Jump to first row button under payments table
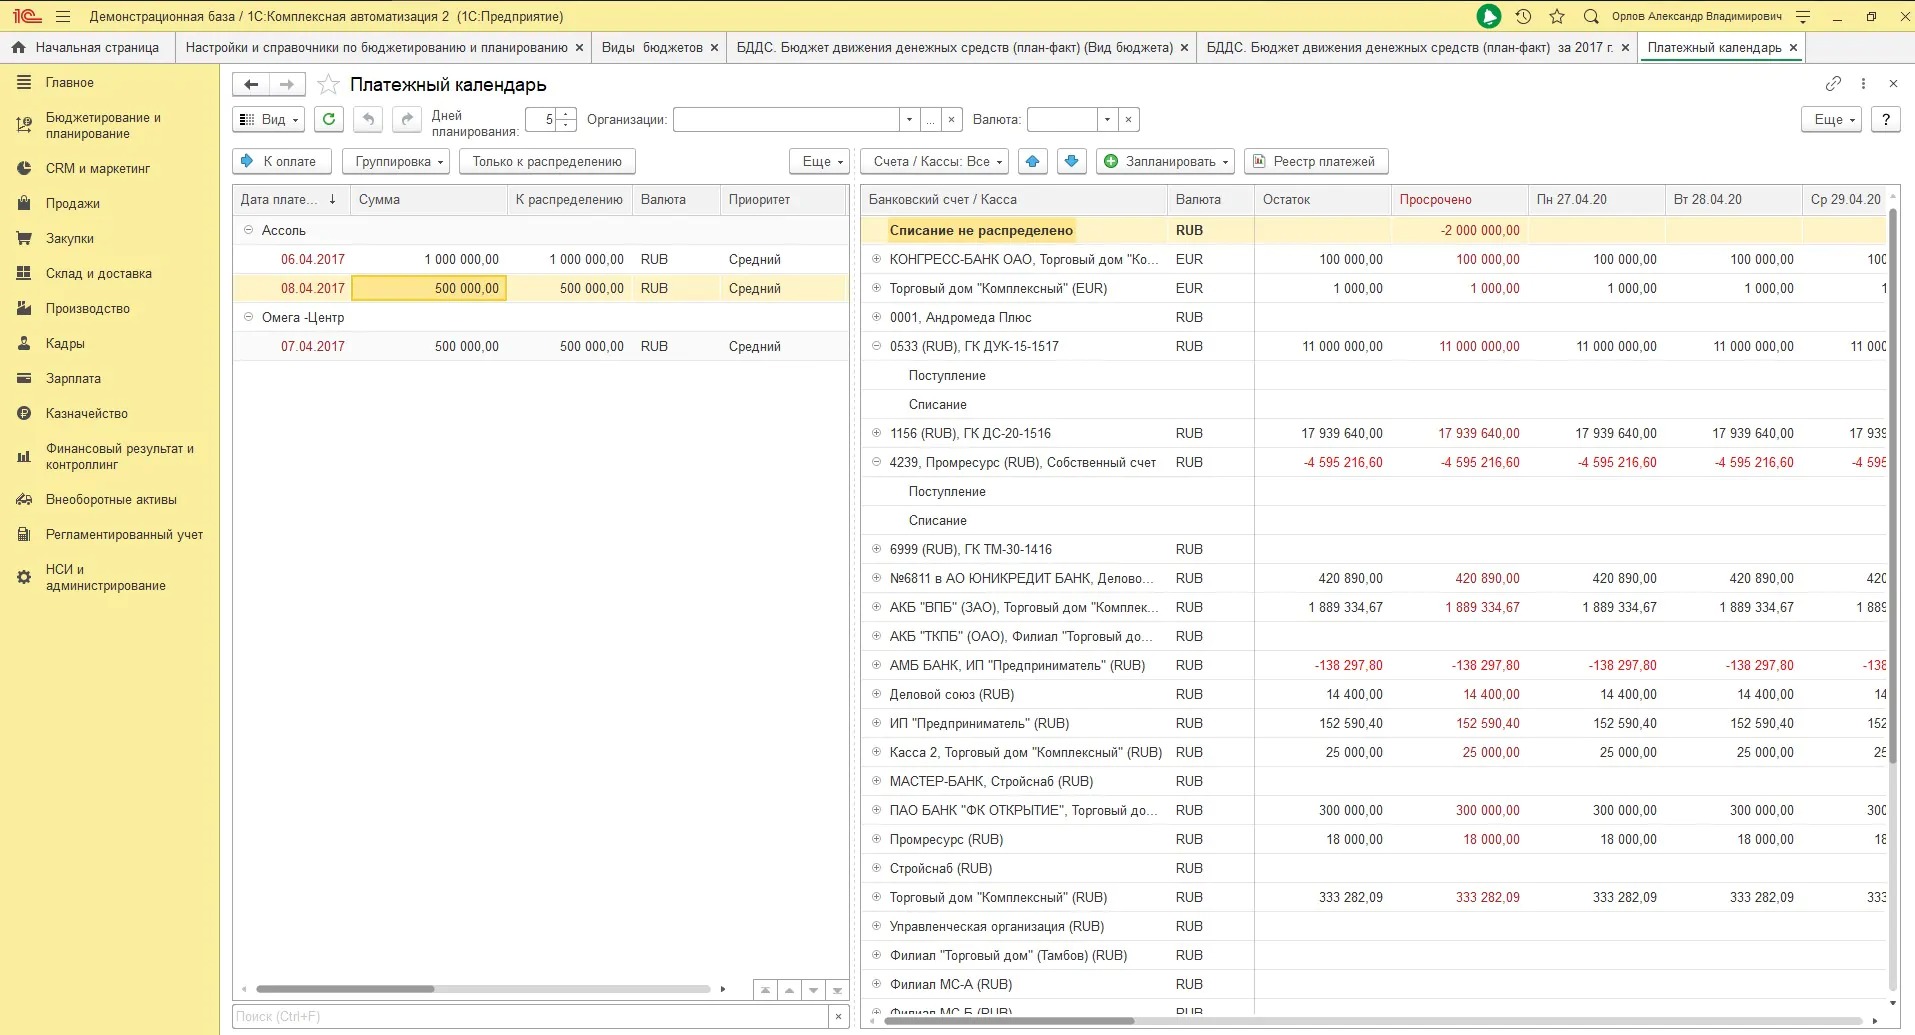The height and width of the screenshot is (1035, 1915). 765,990
